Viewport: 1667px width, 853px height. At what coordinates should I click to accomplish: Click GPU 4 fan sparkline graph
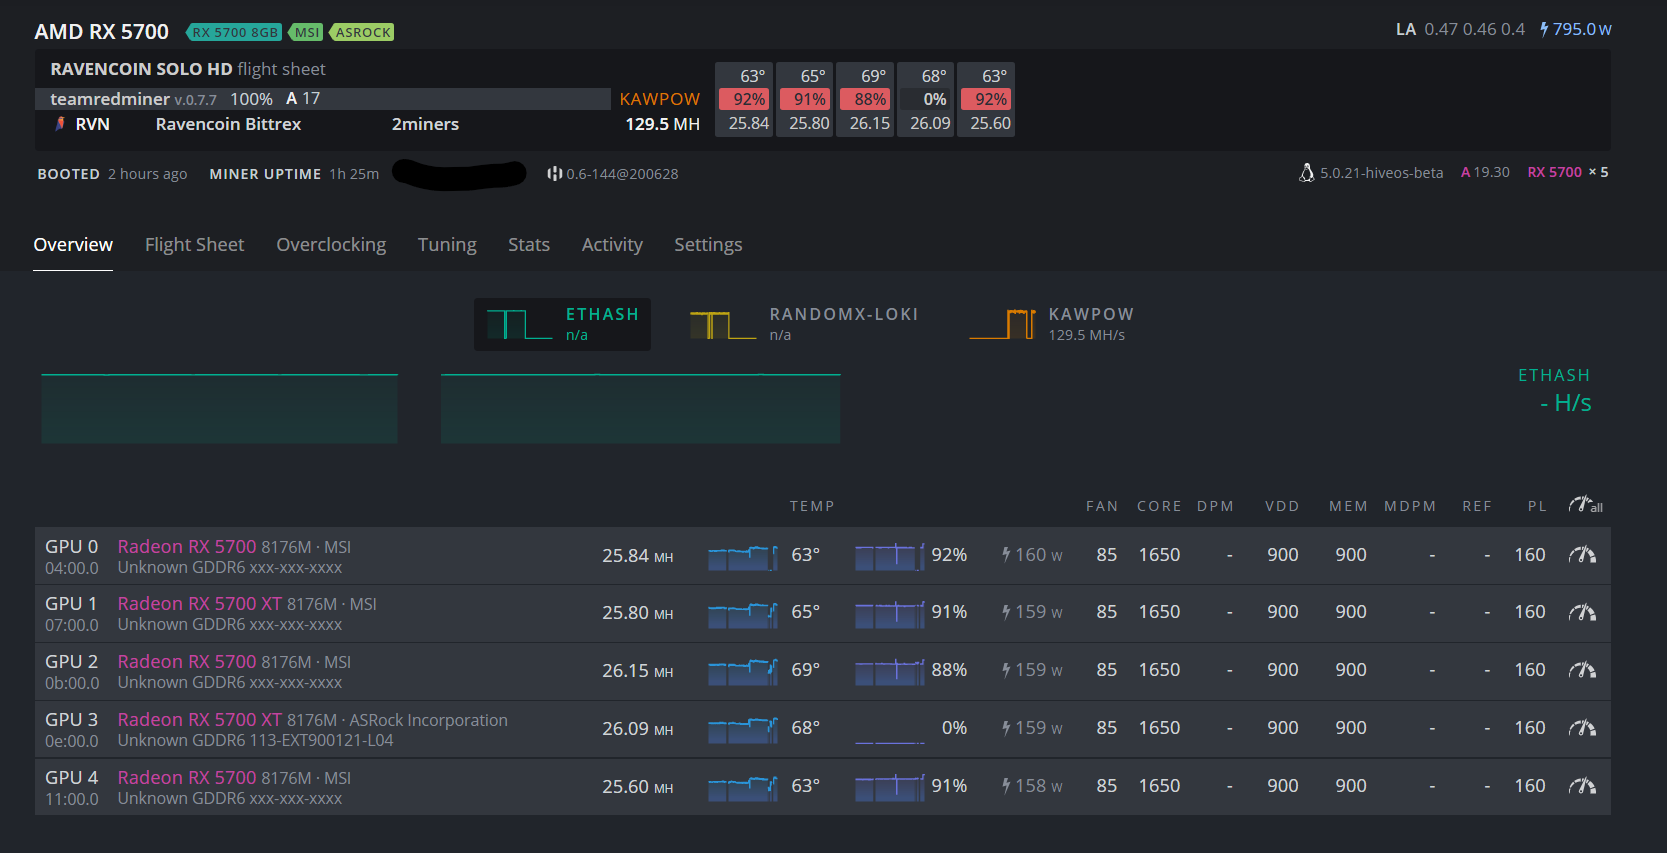pyautogui.click(x=890, y=787)
